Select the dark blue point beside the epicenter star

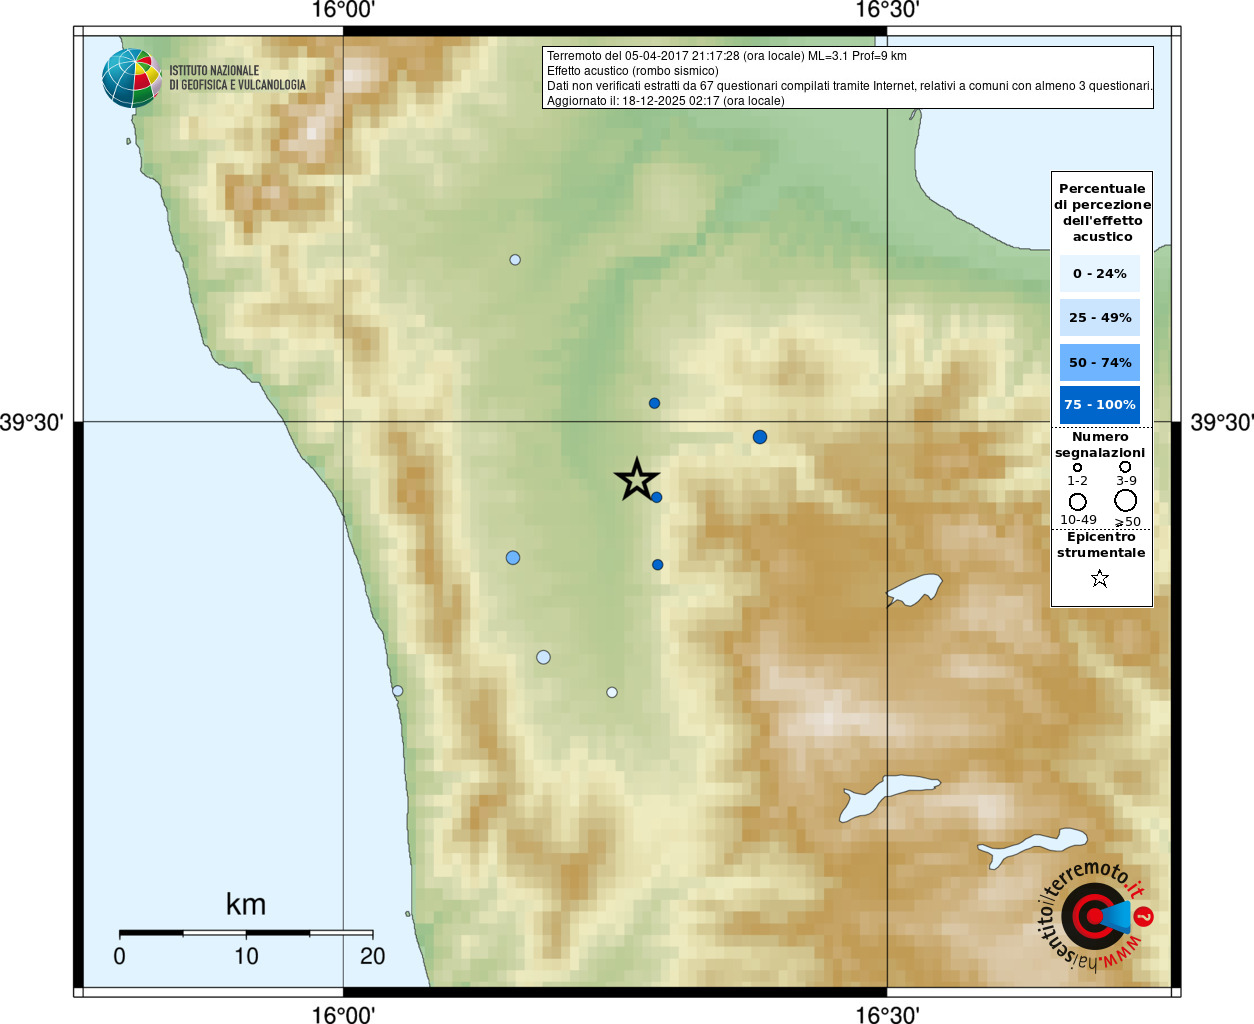click(x=656, y=497)
